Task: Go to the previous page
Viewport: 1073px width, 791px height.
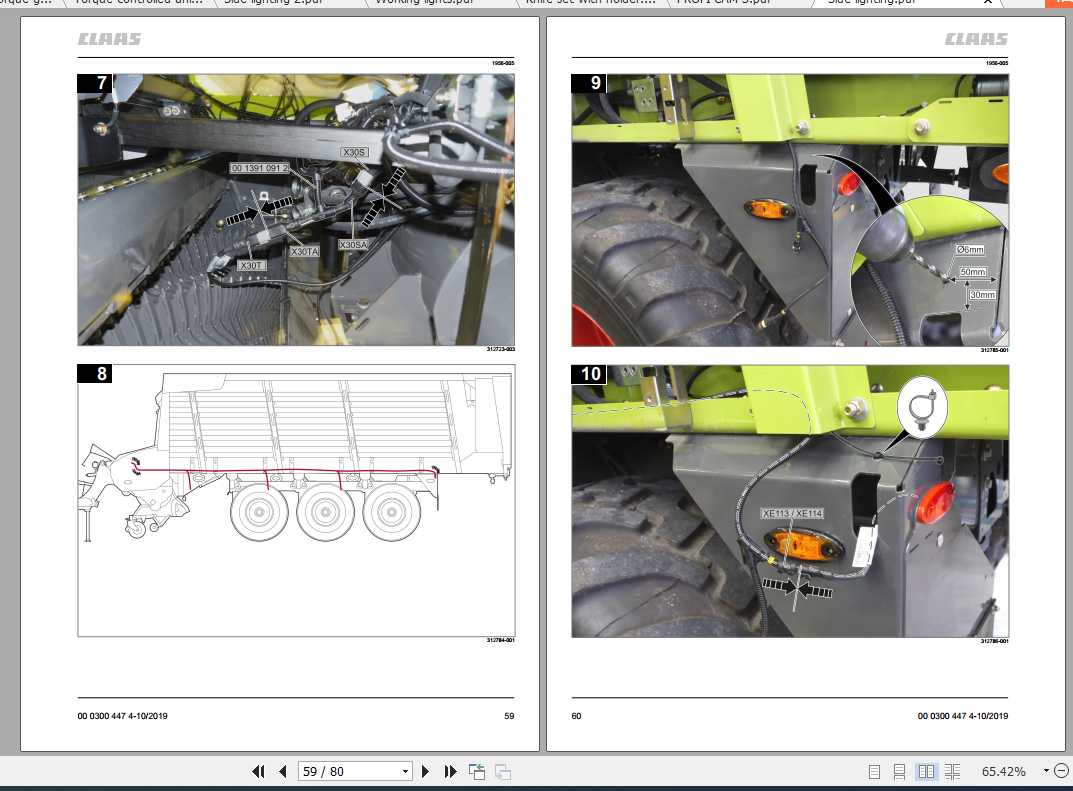Action: 283,771
